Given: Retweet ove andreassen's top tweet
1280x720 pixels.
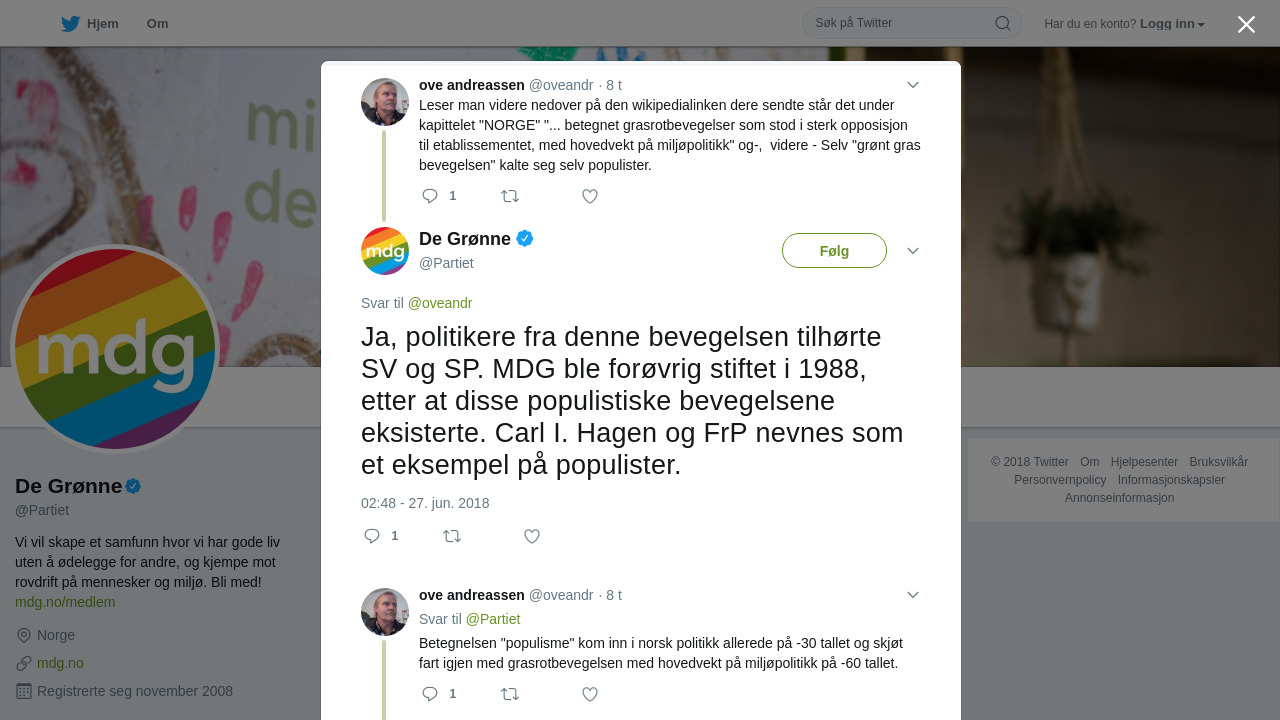Looking at the screenshot, I should (x=510, y=196).
